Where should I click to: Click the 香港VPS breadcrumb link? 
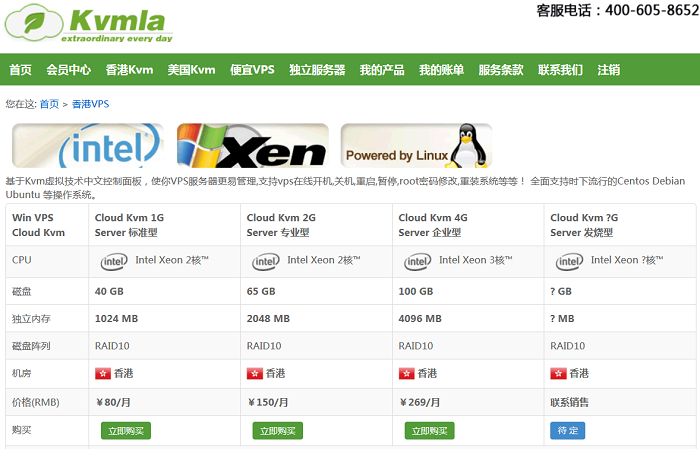click(x=91, y=104)
